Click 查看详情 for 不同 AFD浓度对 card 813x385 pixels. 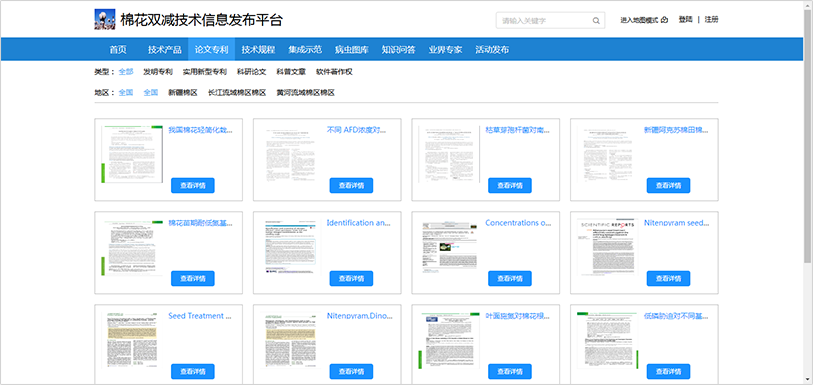(352, 186)
